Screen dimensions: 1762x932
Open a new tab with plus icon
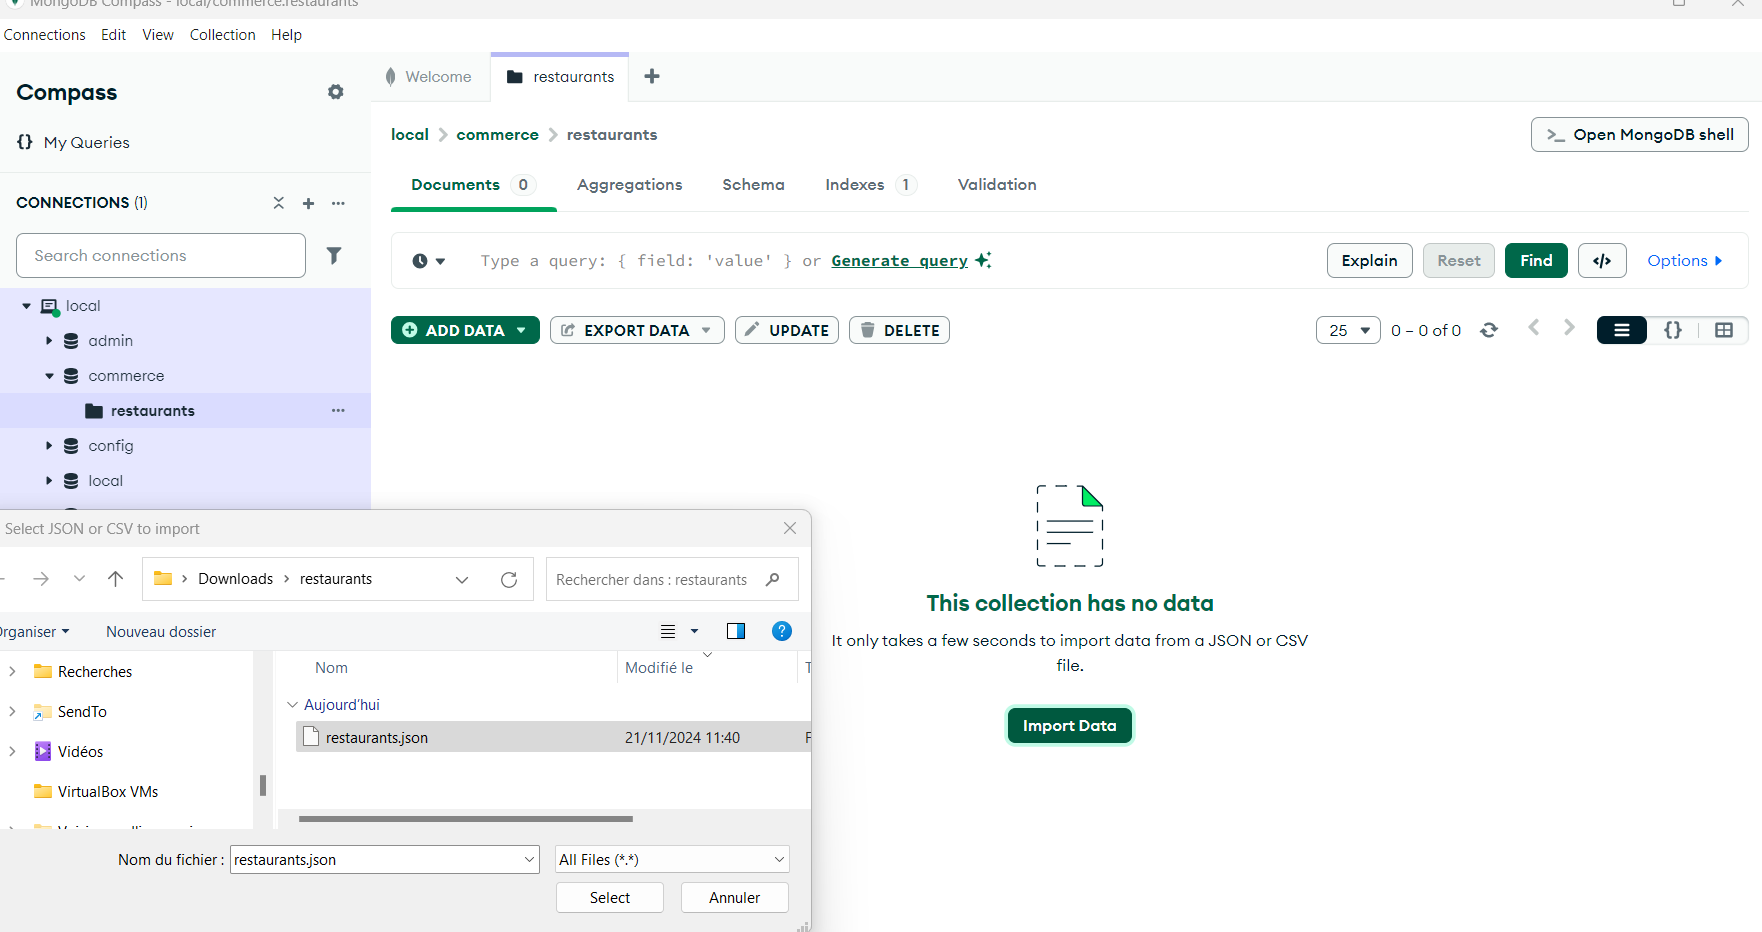pyautogui.click(x=652, y=76)
